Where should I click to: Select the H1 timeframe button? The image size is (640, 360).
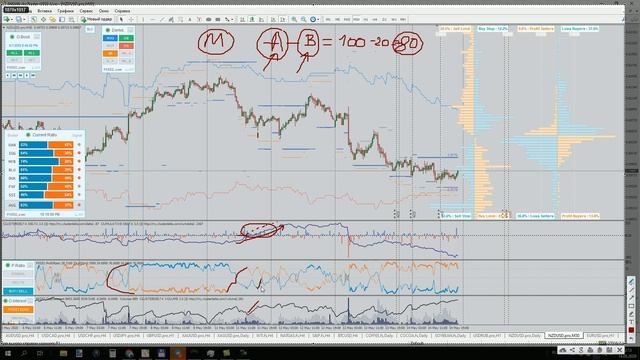click(365, 19)
